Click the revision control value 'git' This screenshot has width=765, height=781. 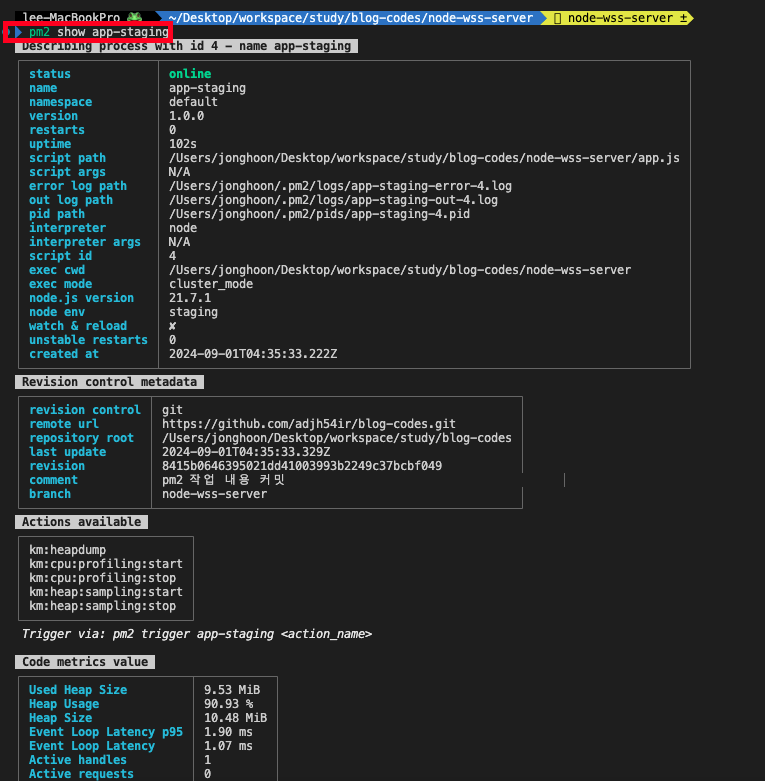(172, 410)
